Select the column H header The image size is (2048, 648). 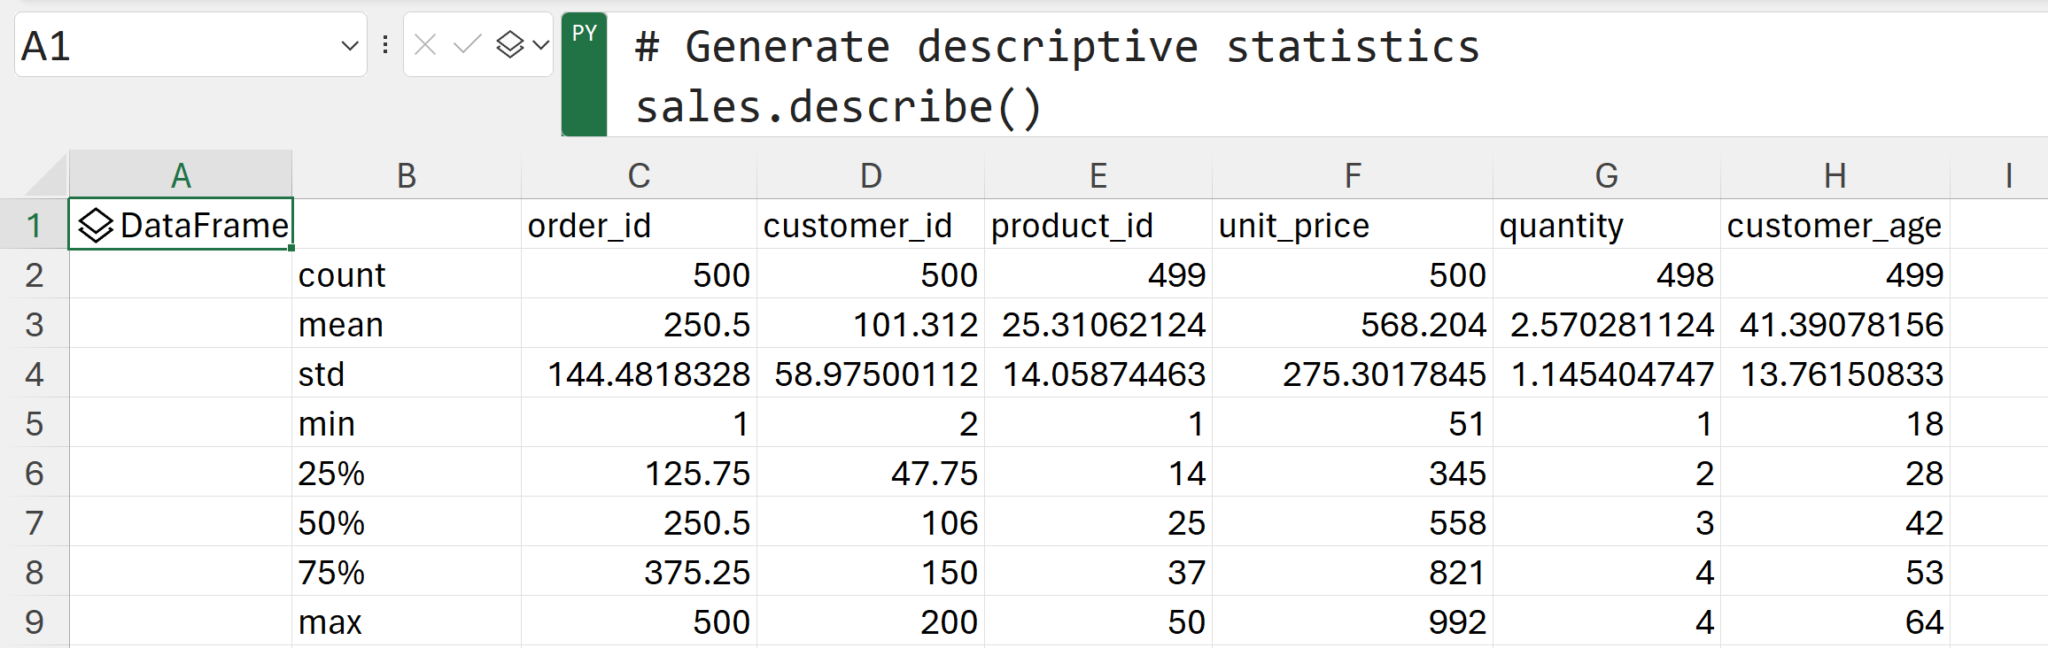[1834, 176]
